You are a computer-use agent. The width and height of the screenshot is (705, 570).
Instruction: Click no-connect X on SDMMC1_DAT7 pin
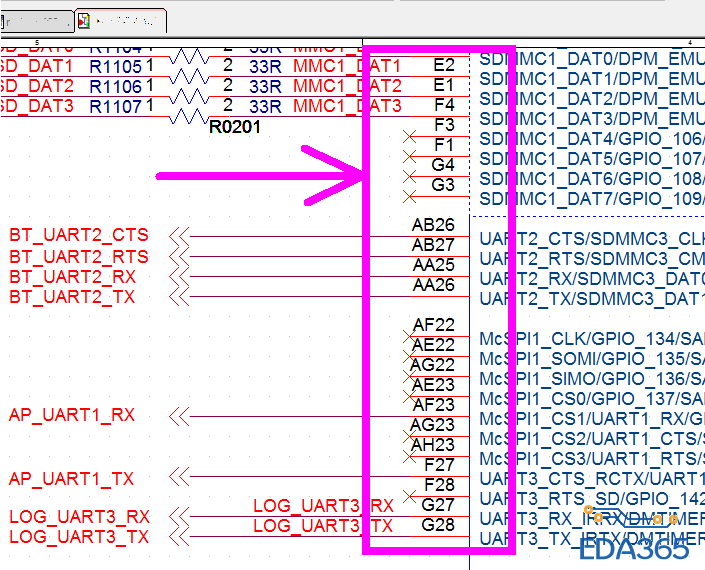tap(410, 196)
